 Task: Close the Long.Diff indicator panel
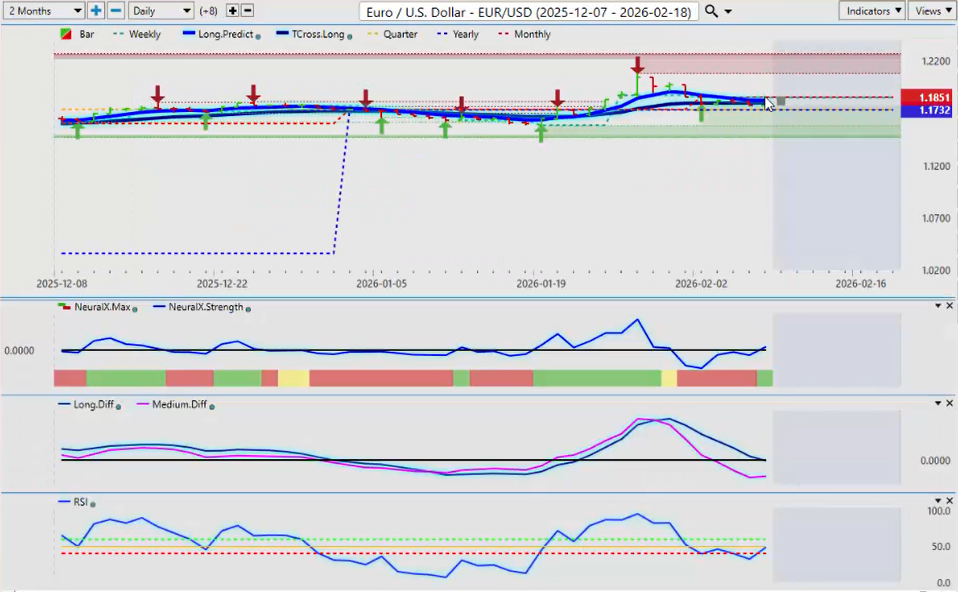[x=949, y=403]
